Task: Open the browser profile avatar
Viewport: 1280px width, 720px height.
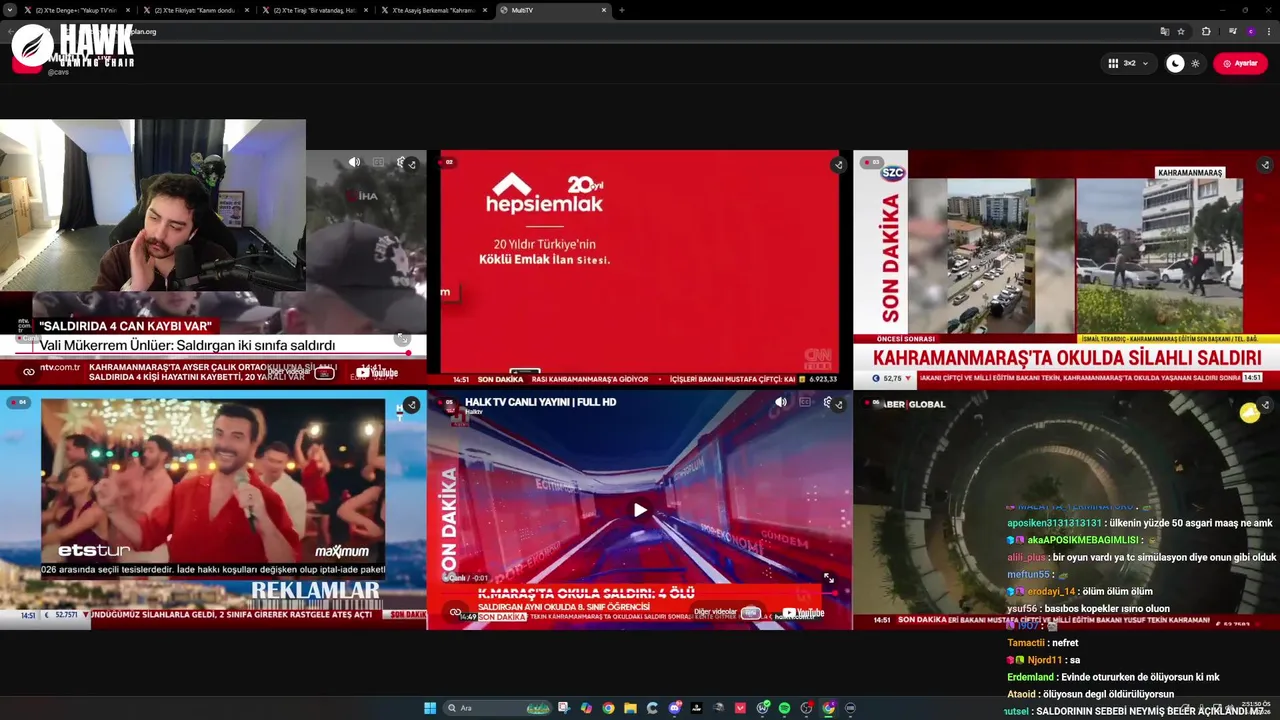Action: point(1250,31)
